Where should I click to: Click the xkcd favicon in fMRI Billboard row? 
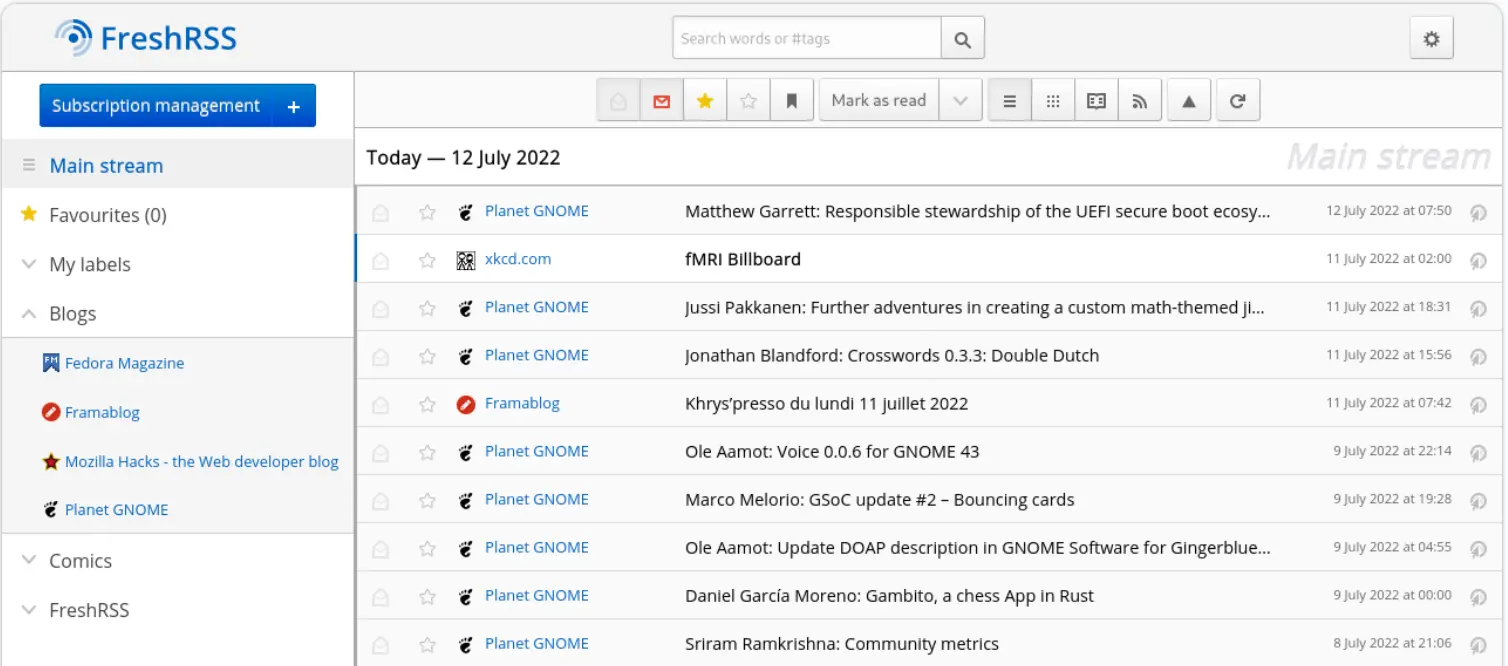point(465,260)
